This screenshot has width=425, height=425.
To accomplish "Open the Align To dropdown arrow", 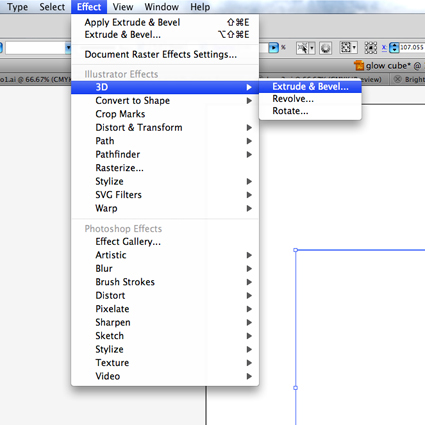I will pos(354,48).
